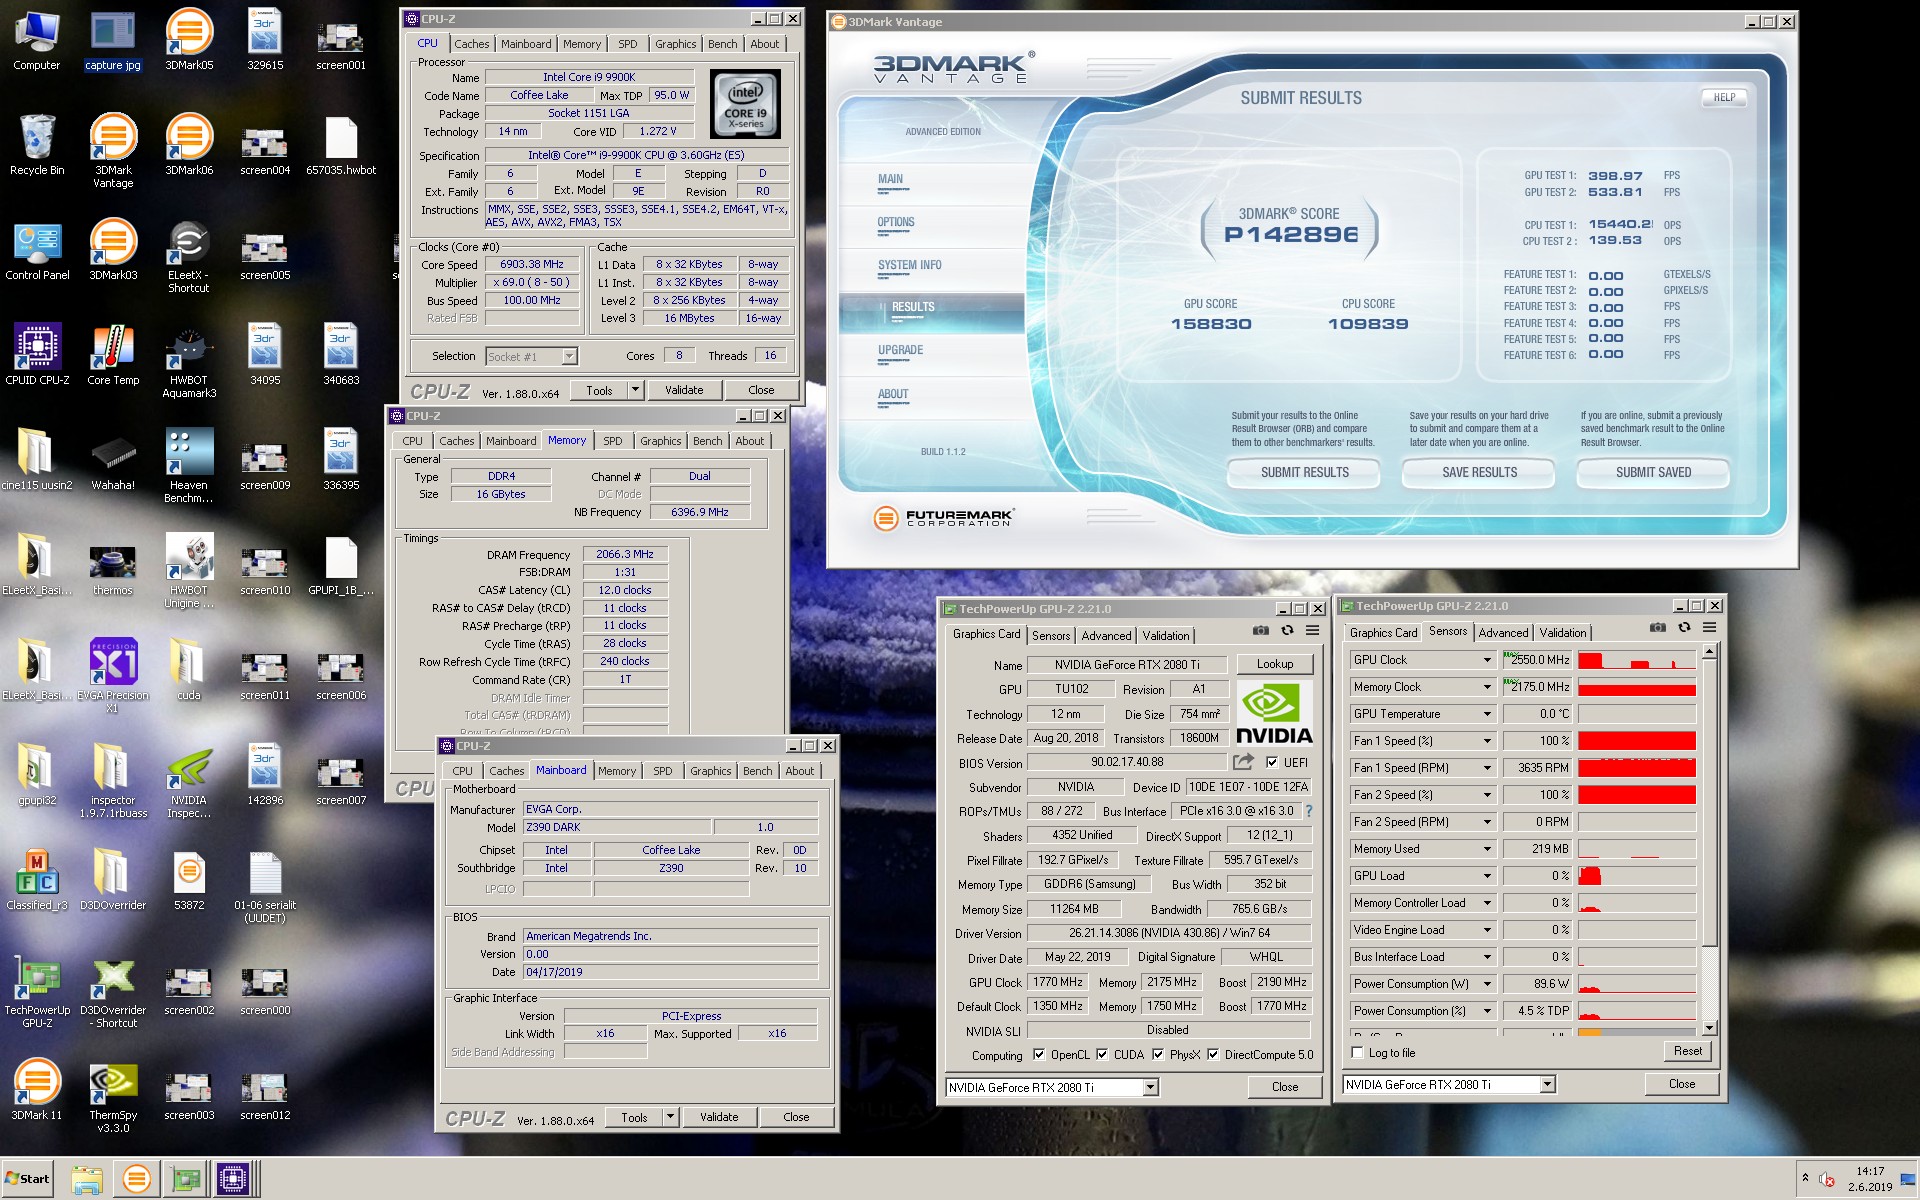
Task: Click refresh icon in GPU-Z Sensors window
Action: [x=1684, y=628]
